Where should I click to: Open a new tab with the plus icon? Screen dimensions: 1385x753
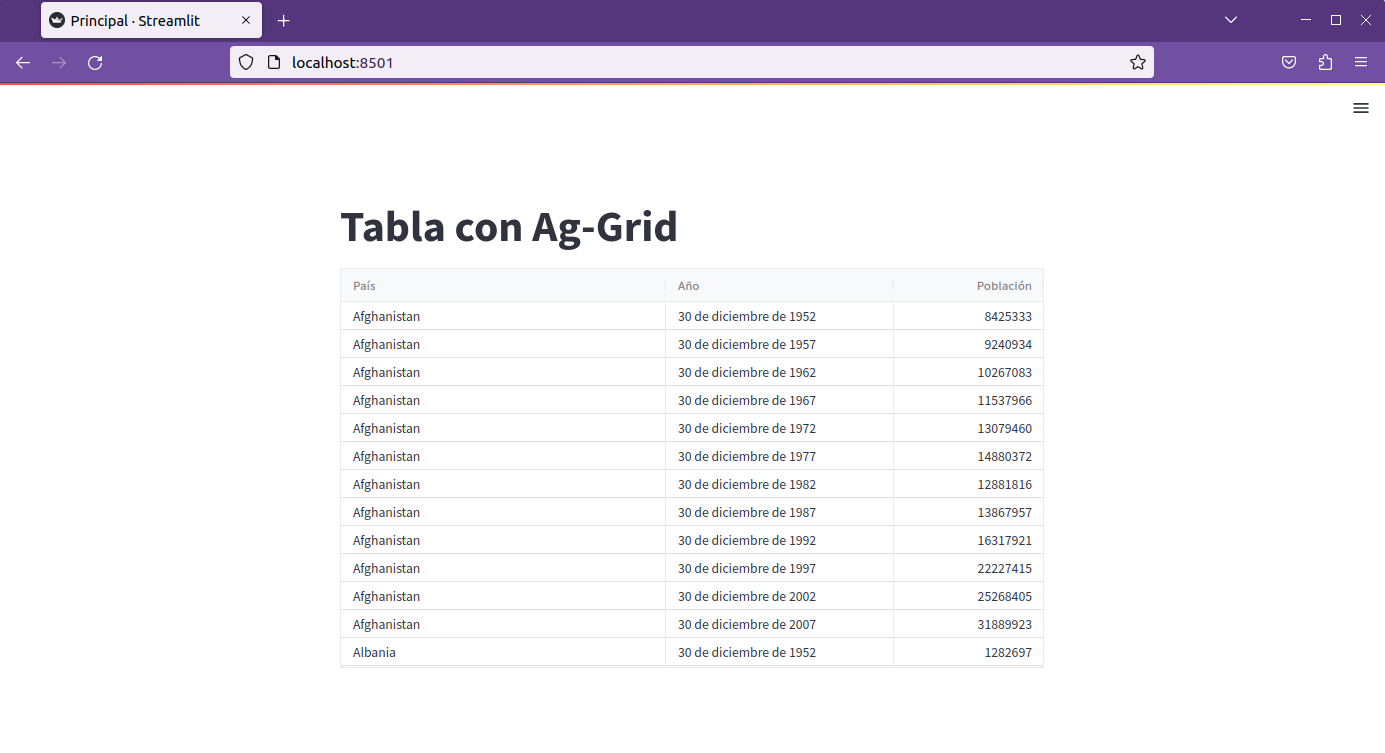[284, 20]
